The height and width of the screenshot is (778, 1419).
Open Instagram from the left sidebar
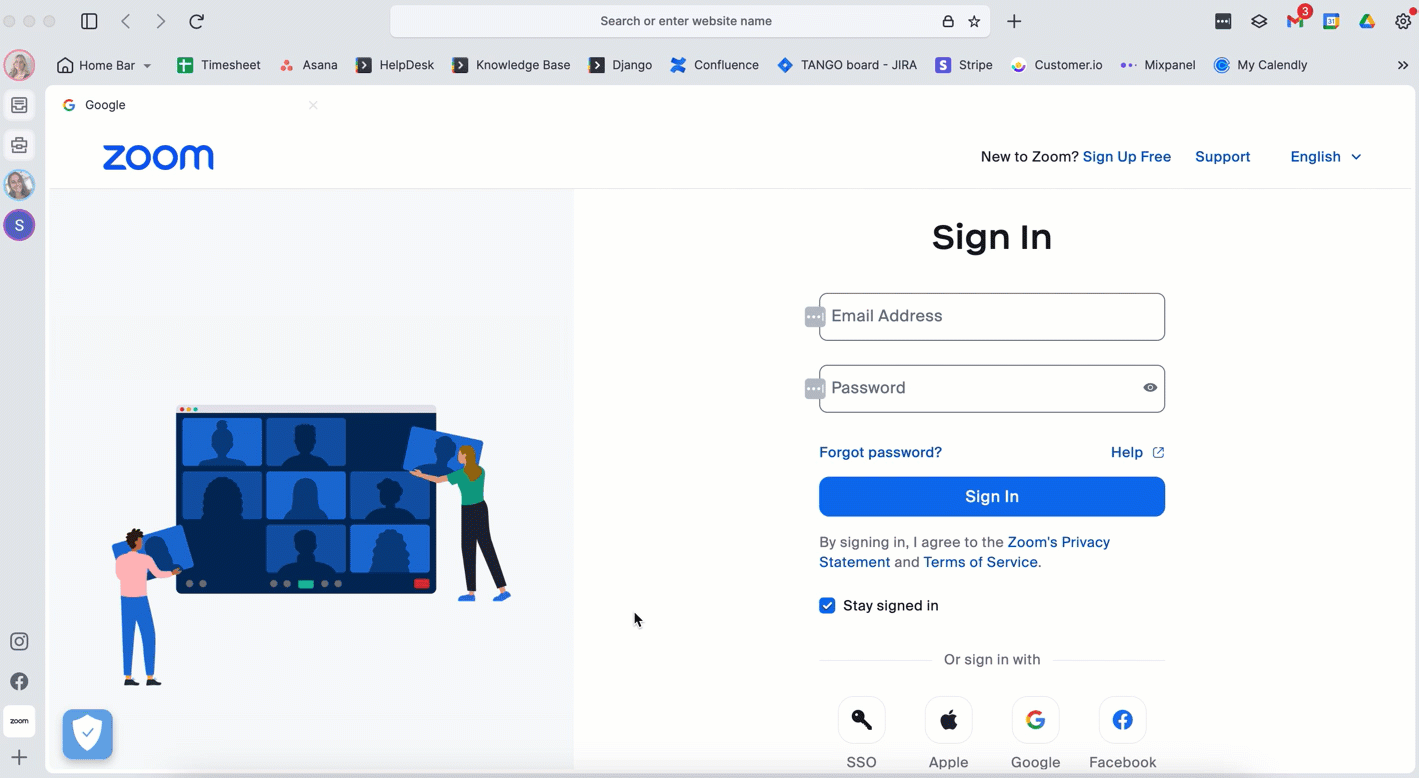[x=19, y=642]
